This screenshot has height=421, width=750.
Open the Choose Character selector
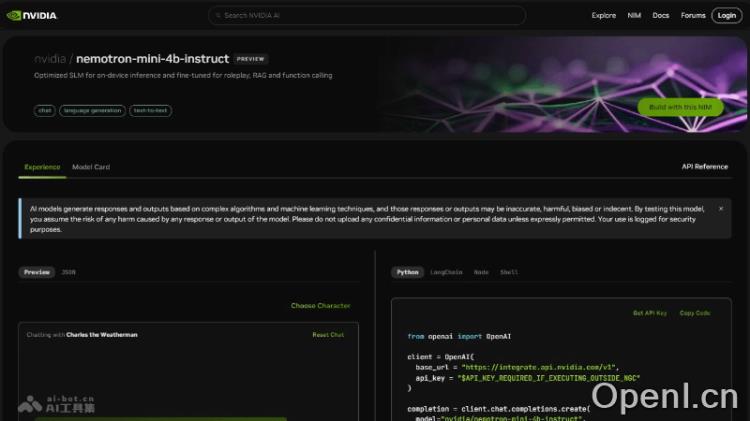(x=320, y=306)
